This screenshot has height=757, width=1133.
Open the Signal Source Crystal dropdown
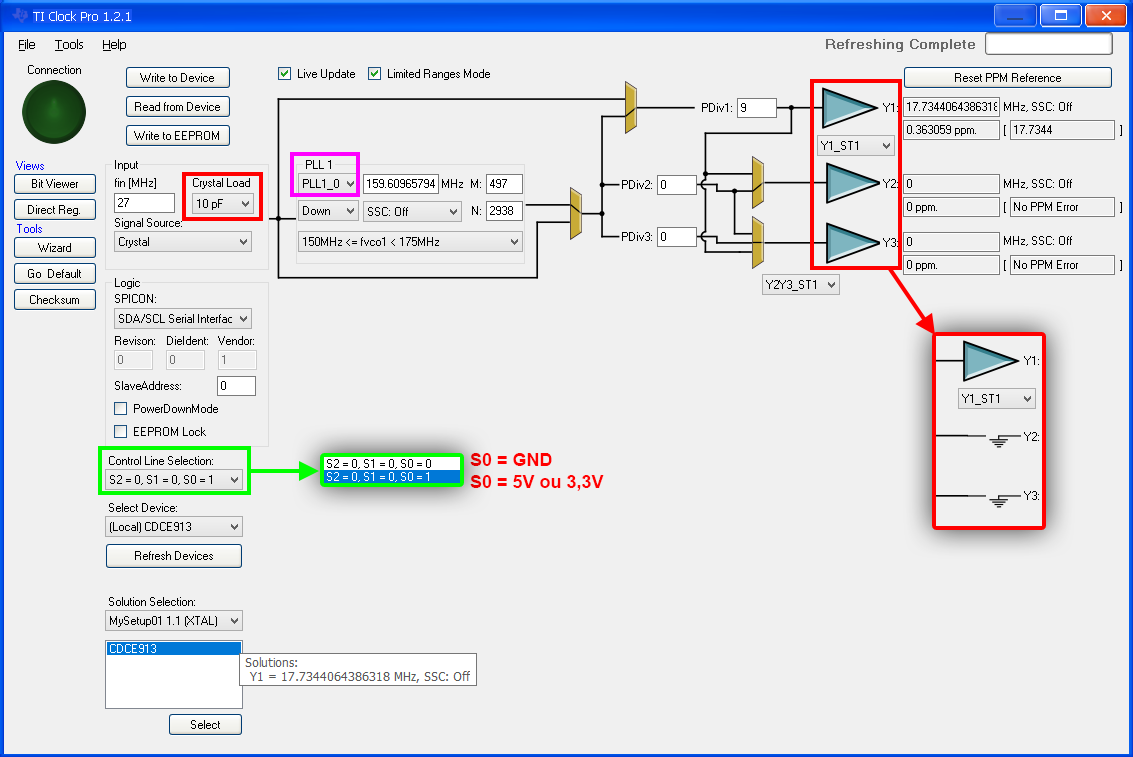point(183,242)
